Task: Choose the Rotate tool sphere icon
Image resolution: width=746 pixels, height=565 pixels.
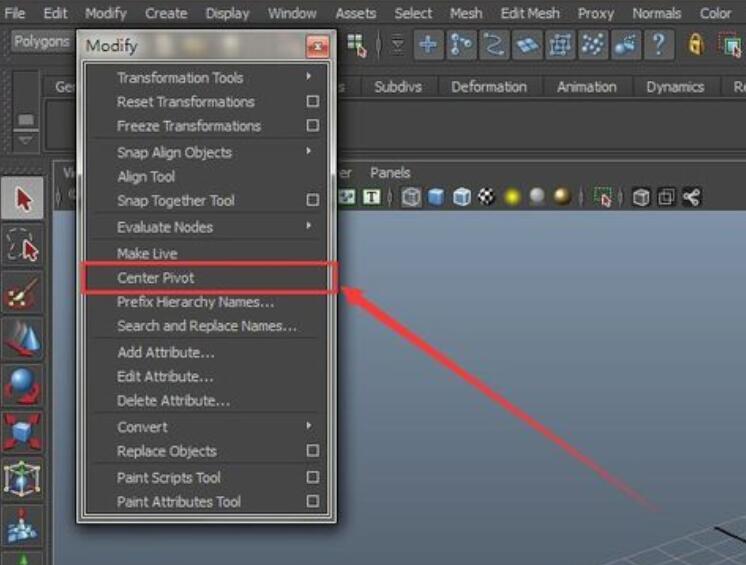Action: (23, 386)
